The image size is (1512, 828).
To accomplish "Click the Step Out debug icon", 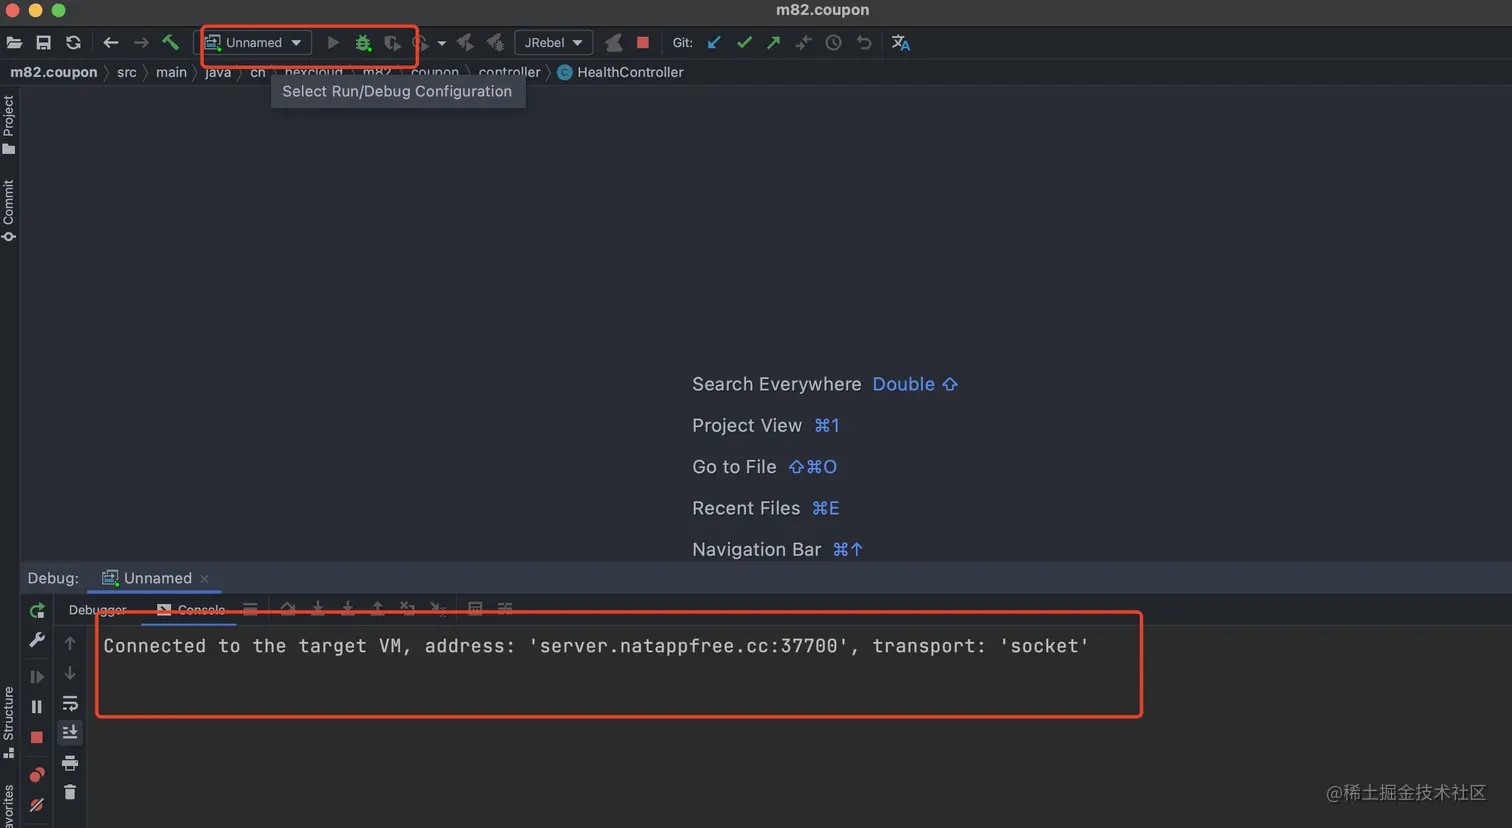I will (x=378, y=609).
